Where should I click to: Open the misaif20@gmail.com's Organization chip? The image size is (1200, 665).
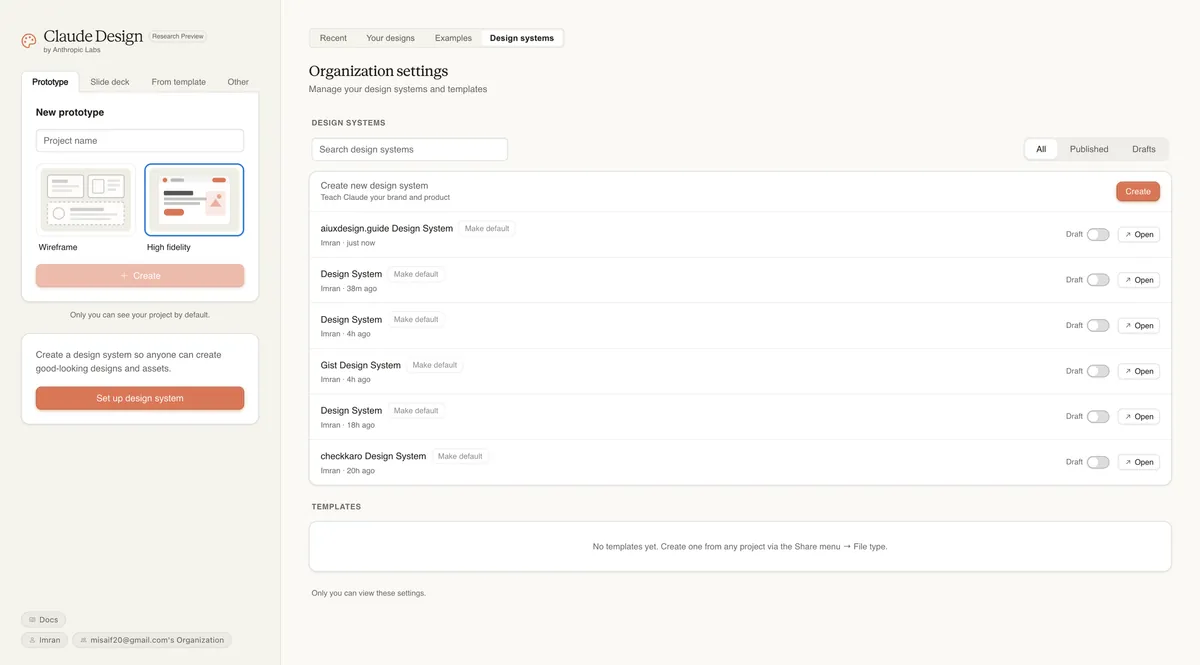pyautogui.click(x=151, y=640)
